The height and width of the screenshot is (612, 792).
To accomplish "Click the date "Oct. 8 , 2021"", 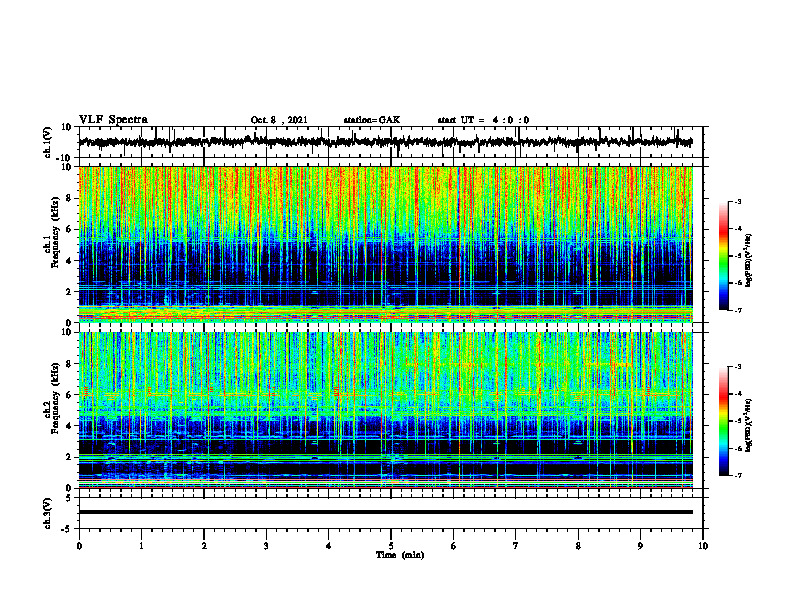I will [x=279, y=120].
